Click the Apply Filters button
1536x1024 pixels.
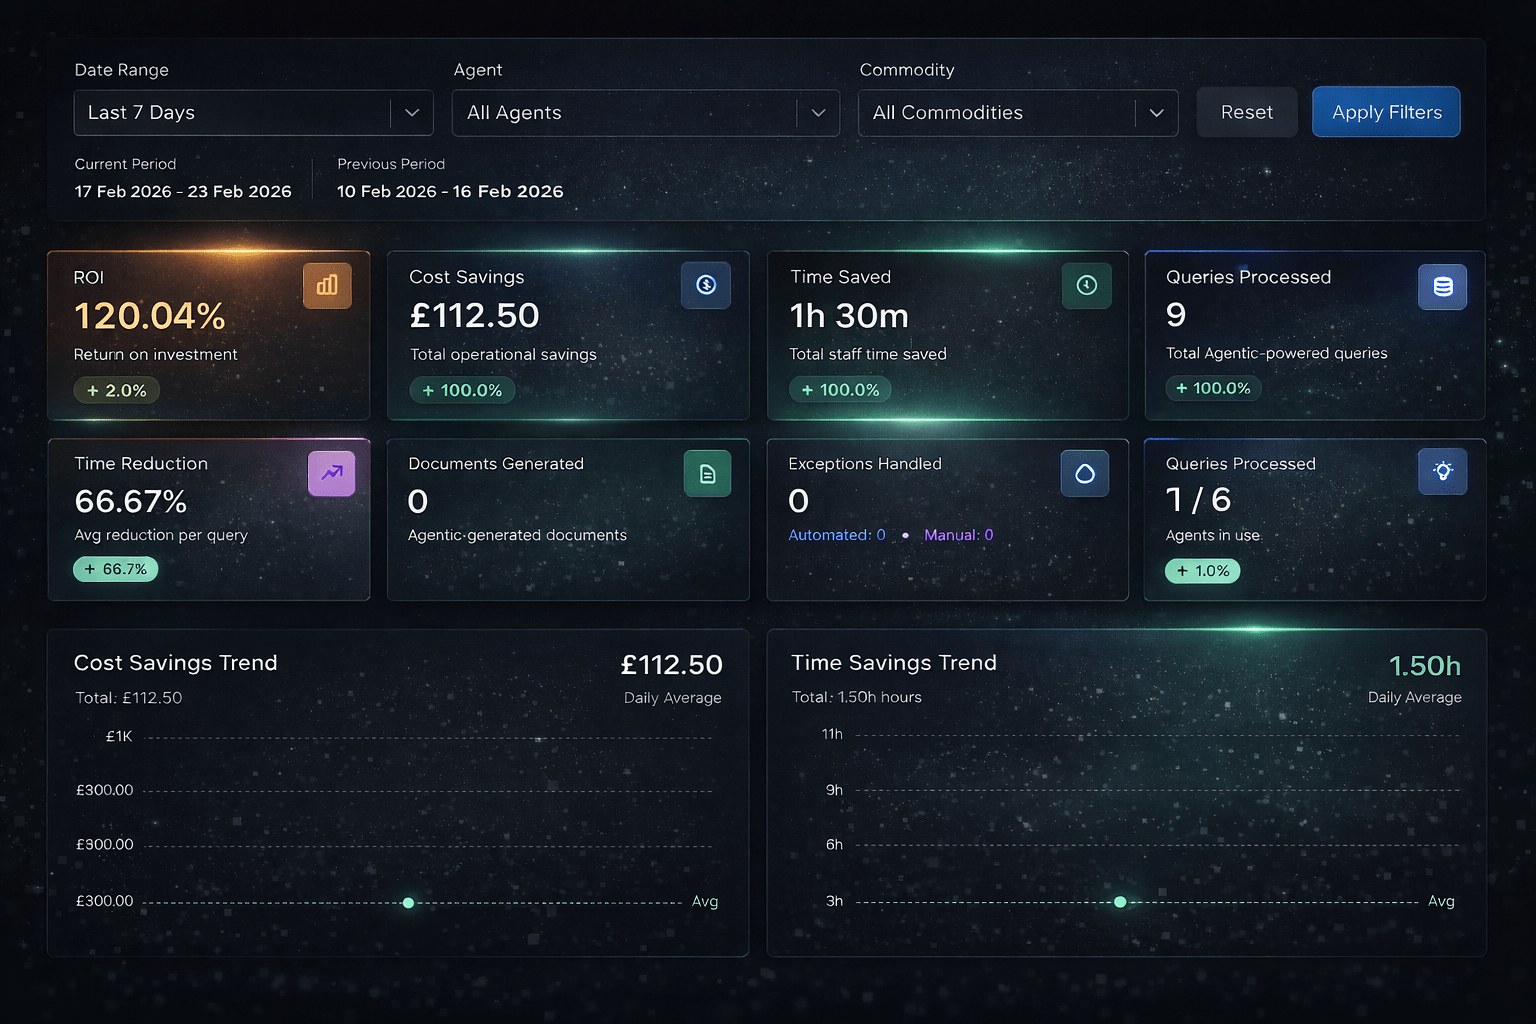1386,112
